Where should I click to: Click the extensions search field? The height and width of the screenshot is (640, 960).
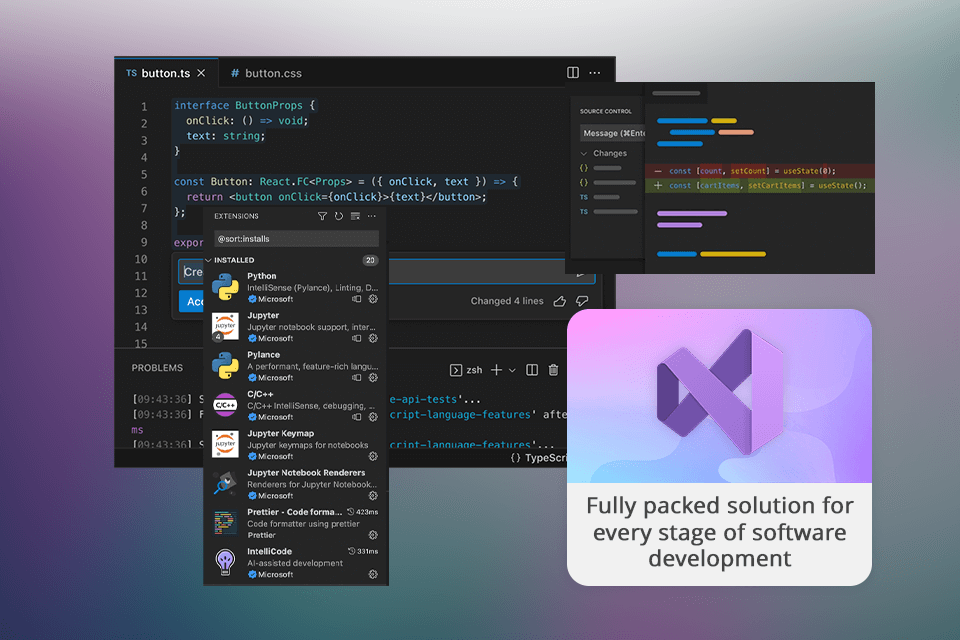(296, 239)
